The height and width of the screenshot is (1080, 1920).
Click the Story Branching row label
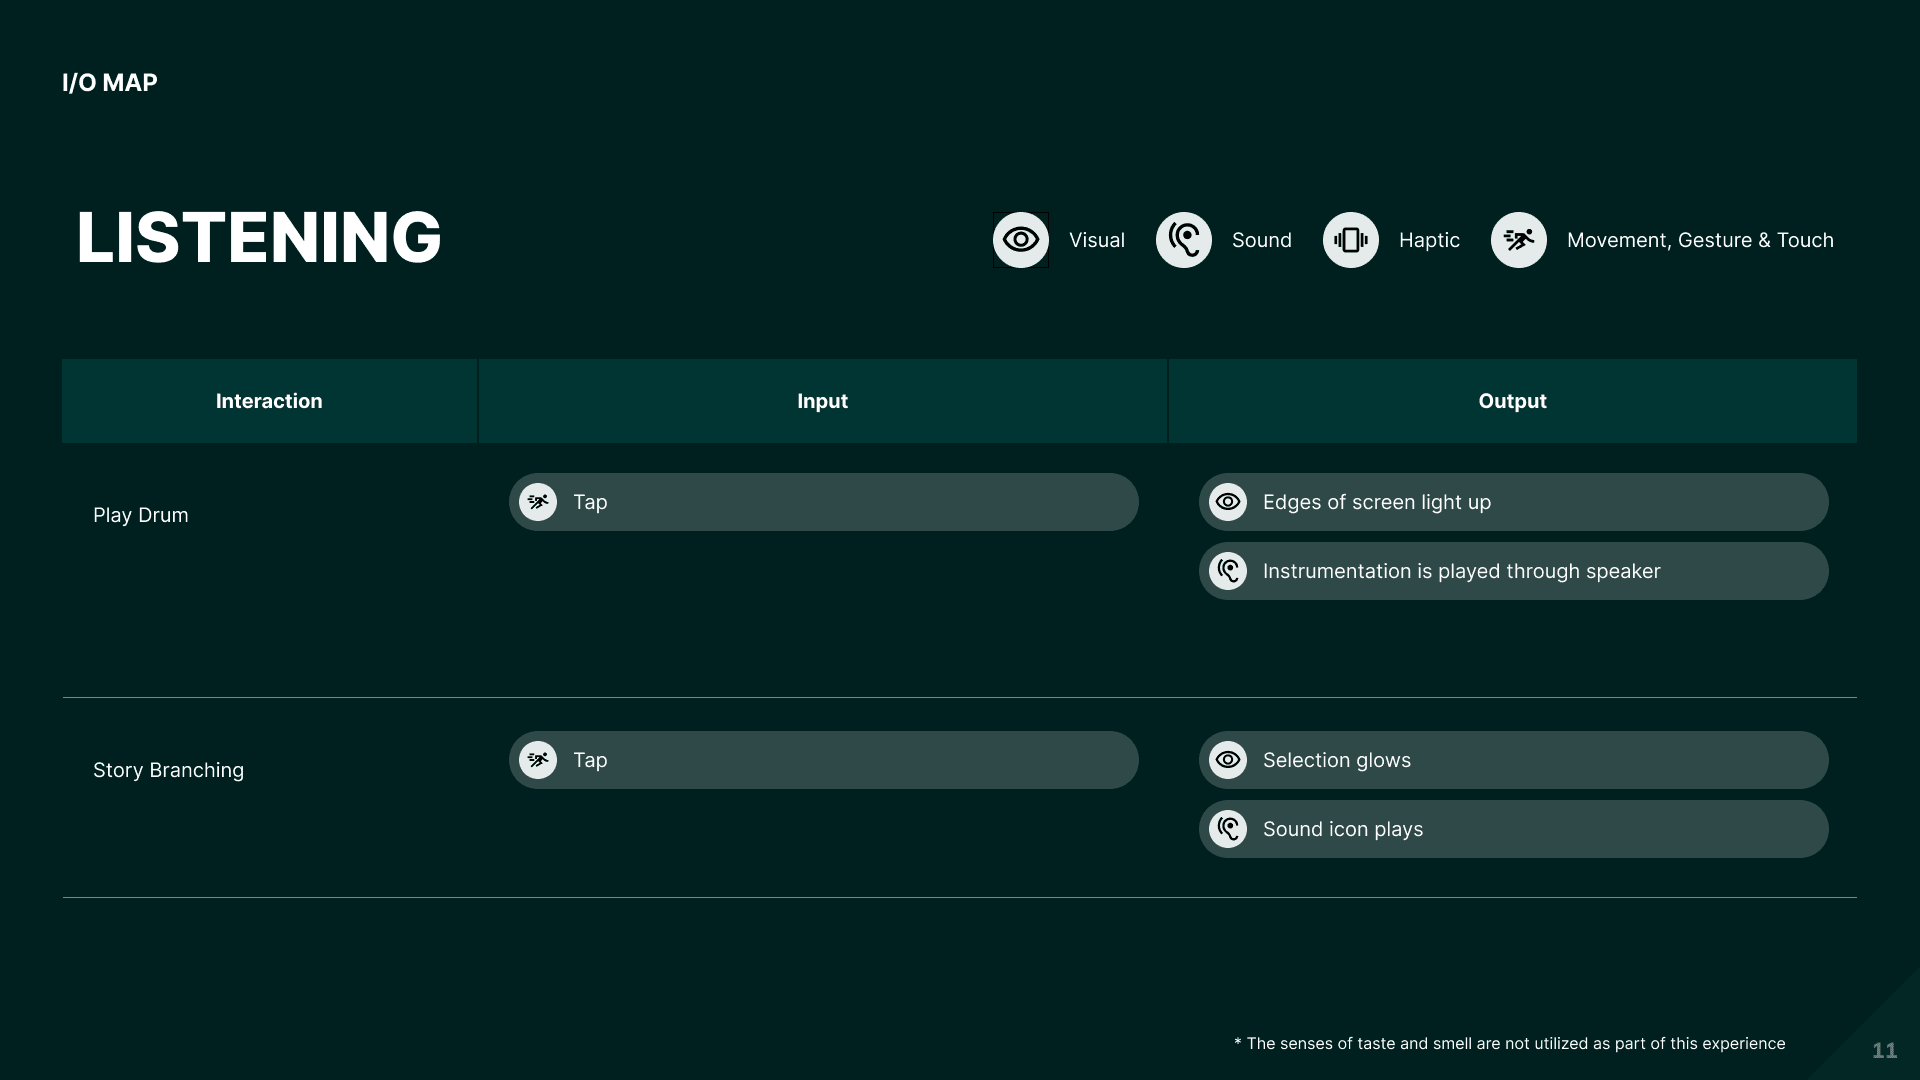click(x=168, y=770)
